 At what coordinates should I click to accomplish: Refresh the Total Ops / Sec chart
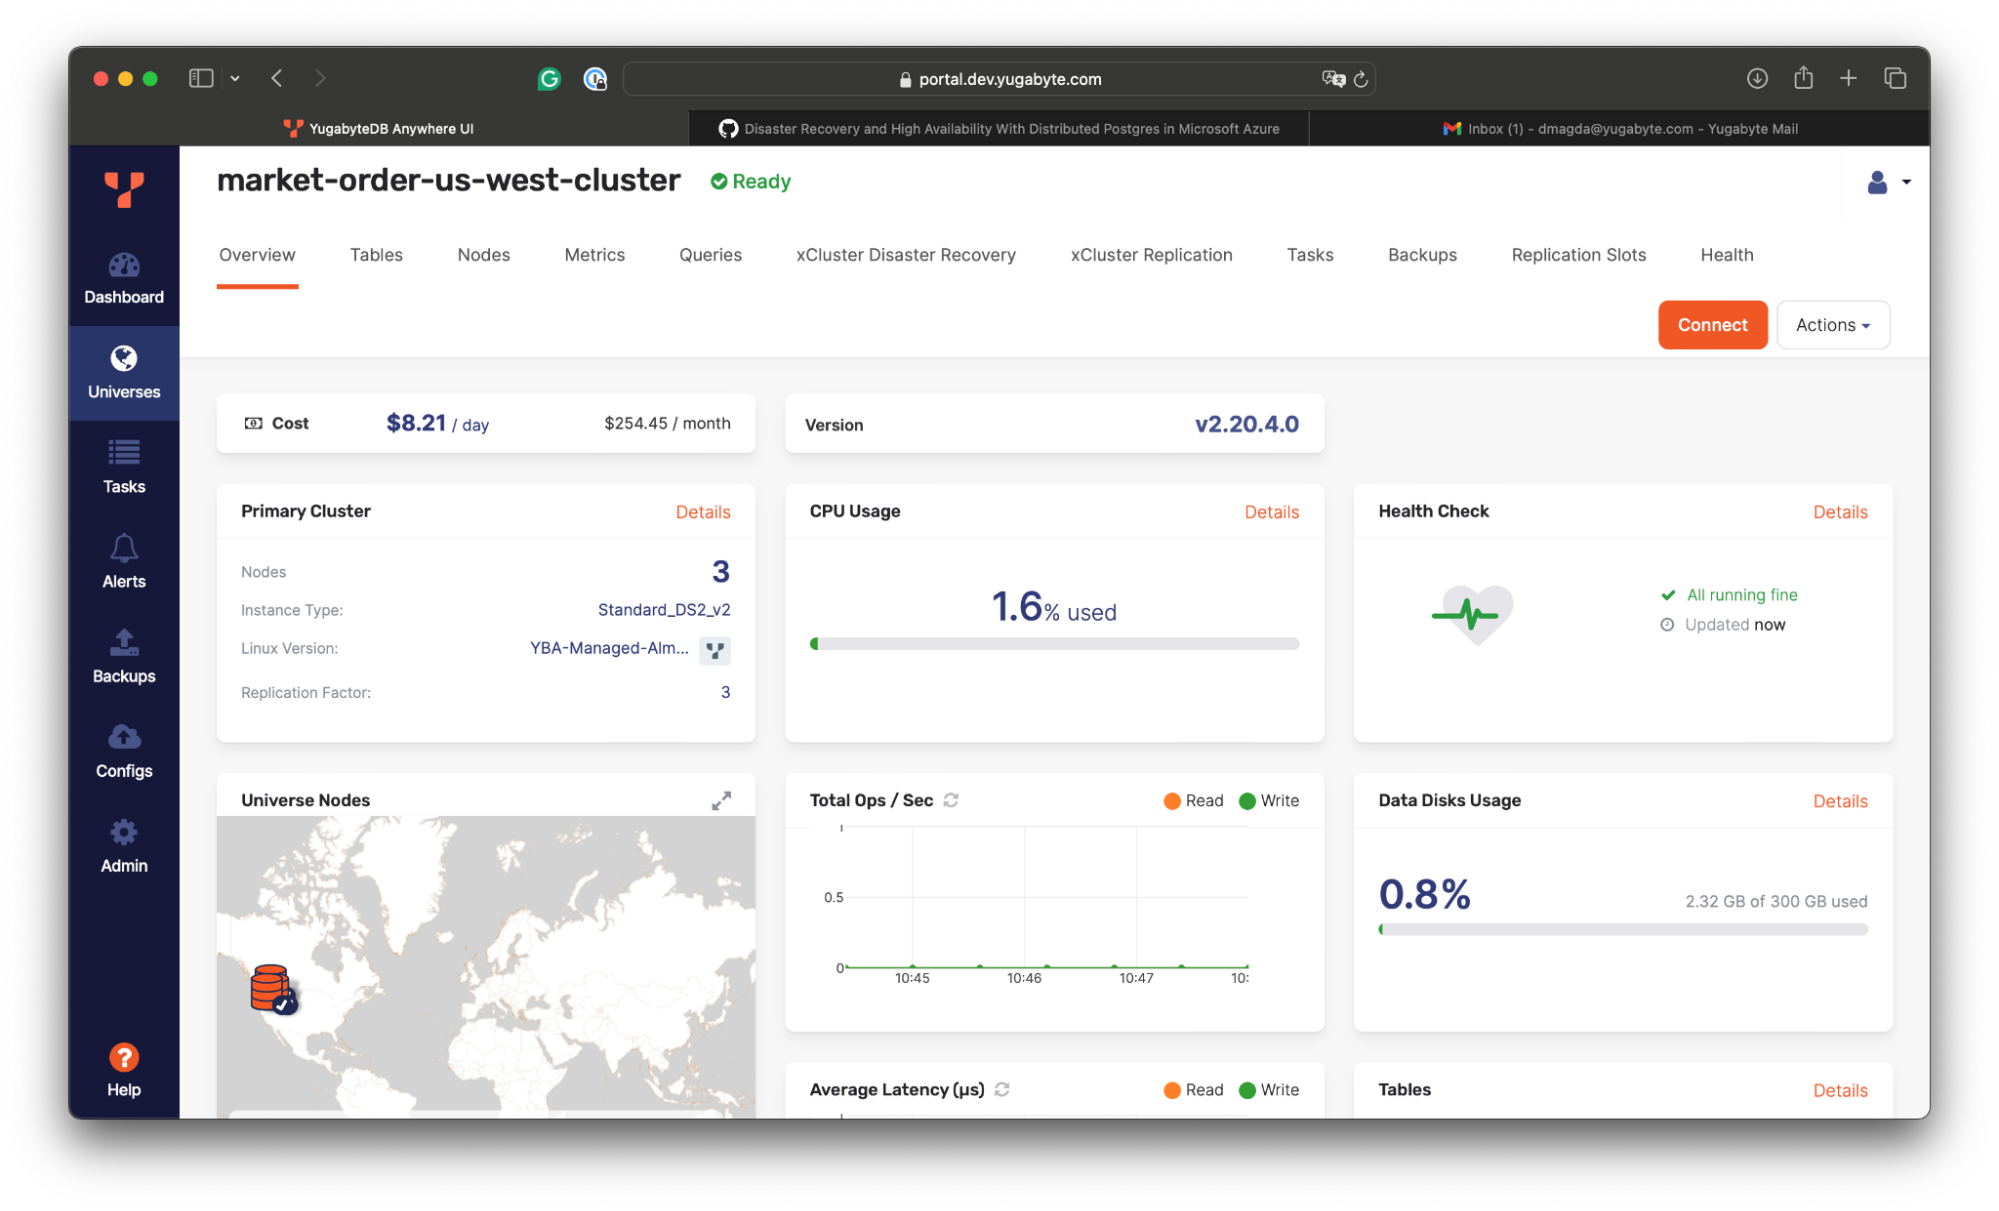click(951, 800)
